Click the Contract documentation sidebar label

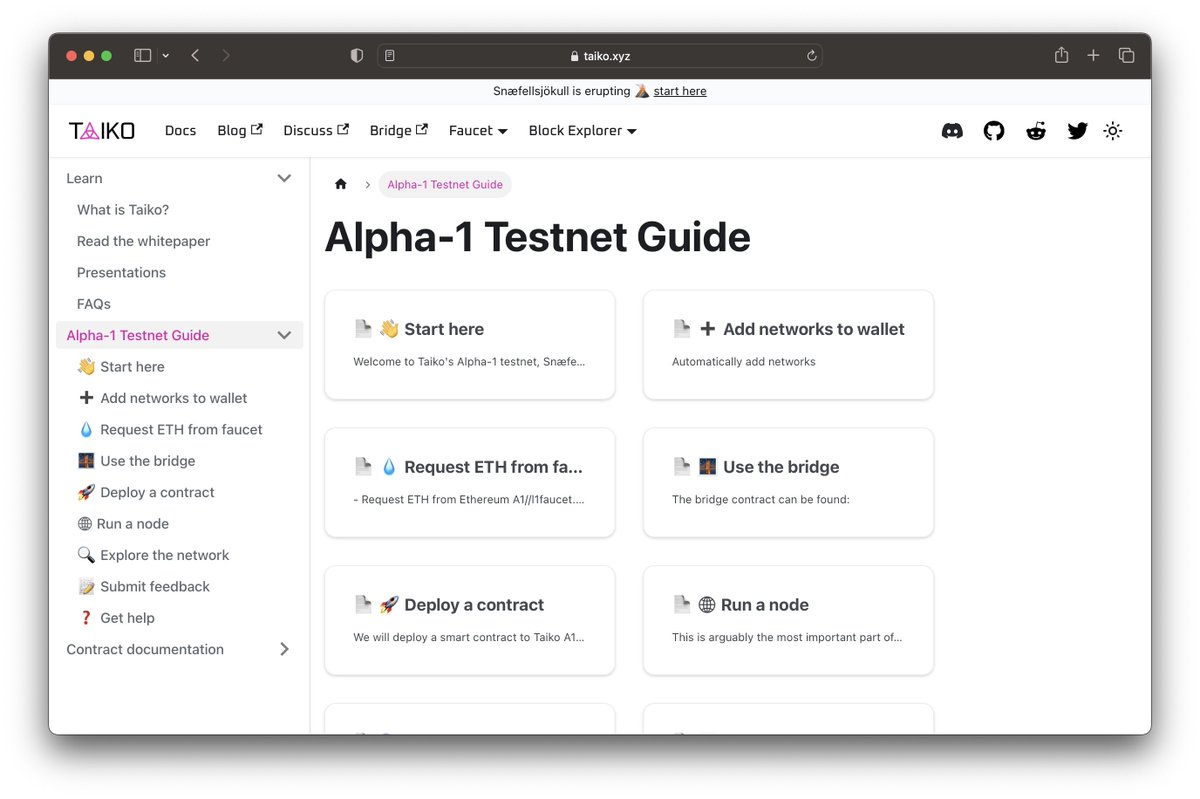[x=145, y=649]
